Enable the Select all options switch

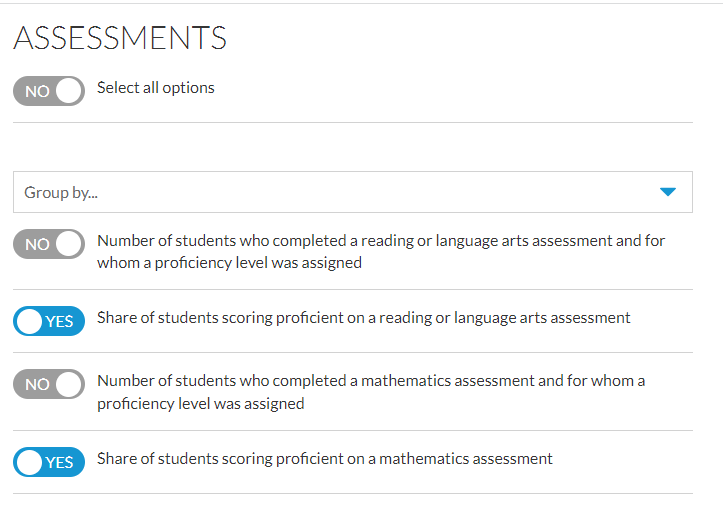click(x=49, y=91)
